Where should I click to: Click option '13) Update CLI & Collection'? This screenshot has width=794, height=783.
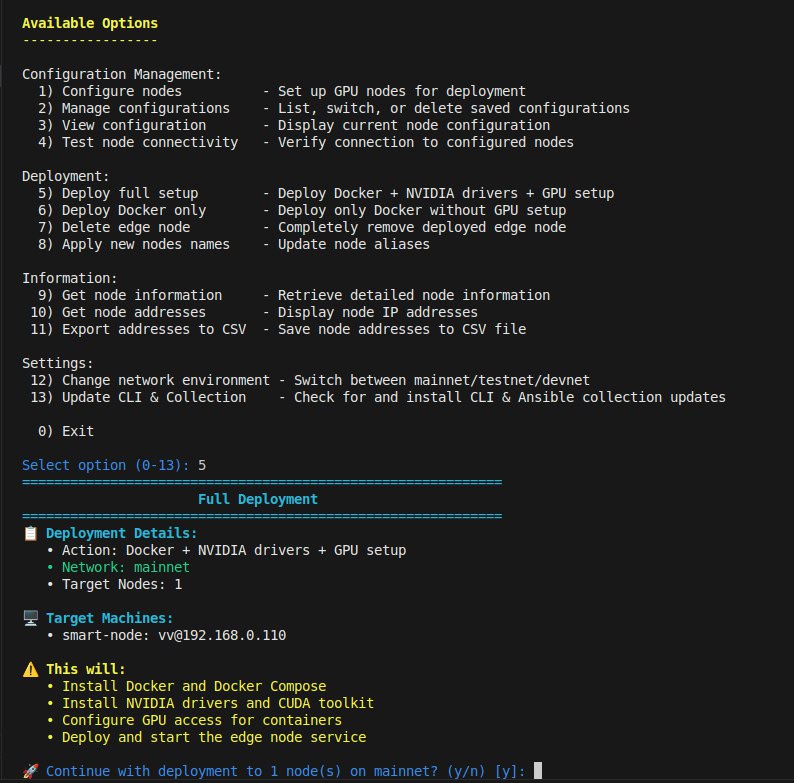point(138,397)
